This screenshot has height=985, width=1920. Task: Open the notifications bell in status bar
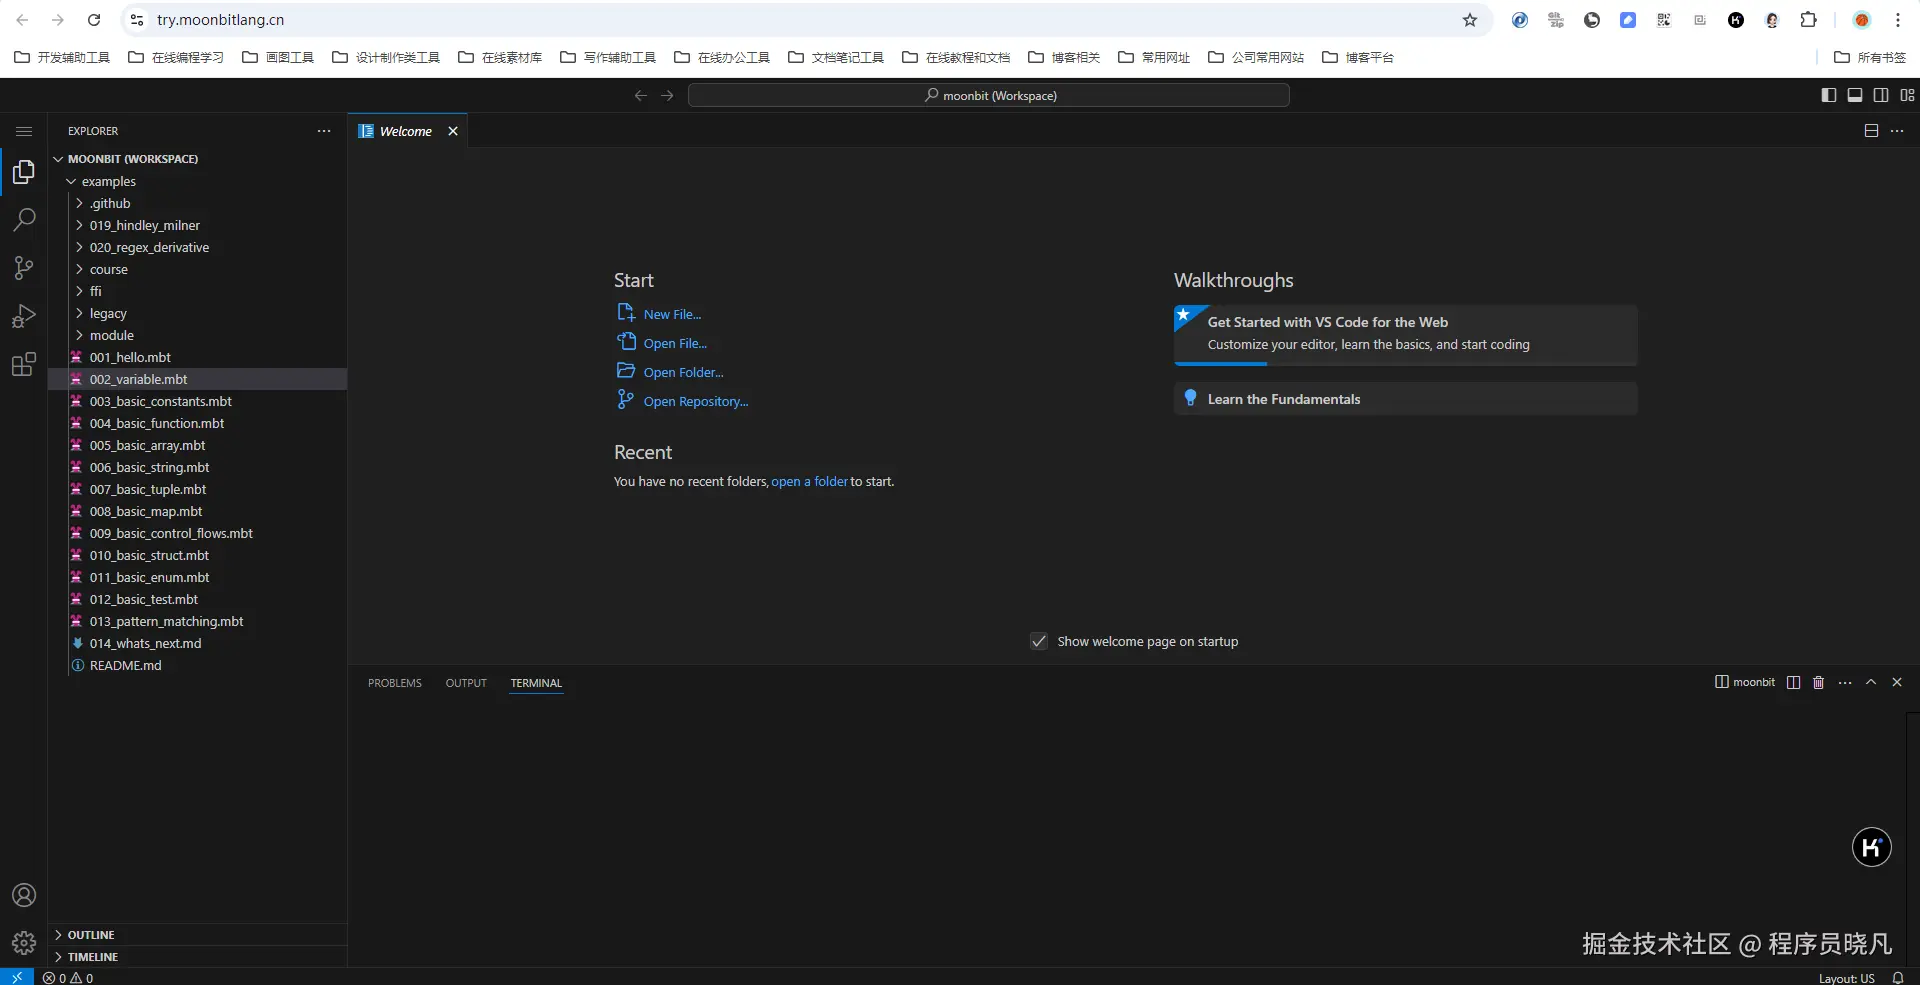(x=1898, y=978)
